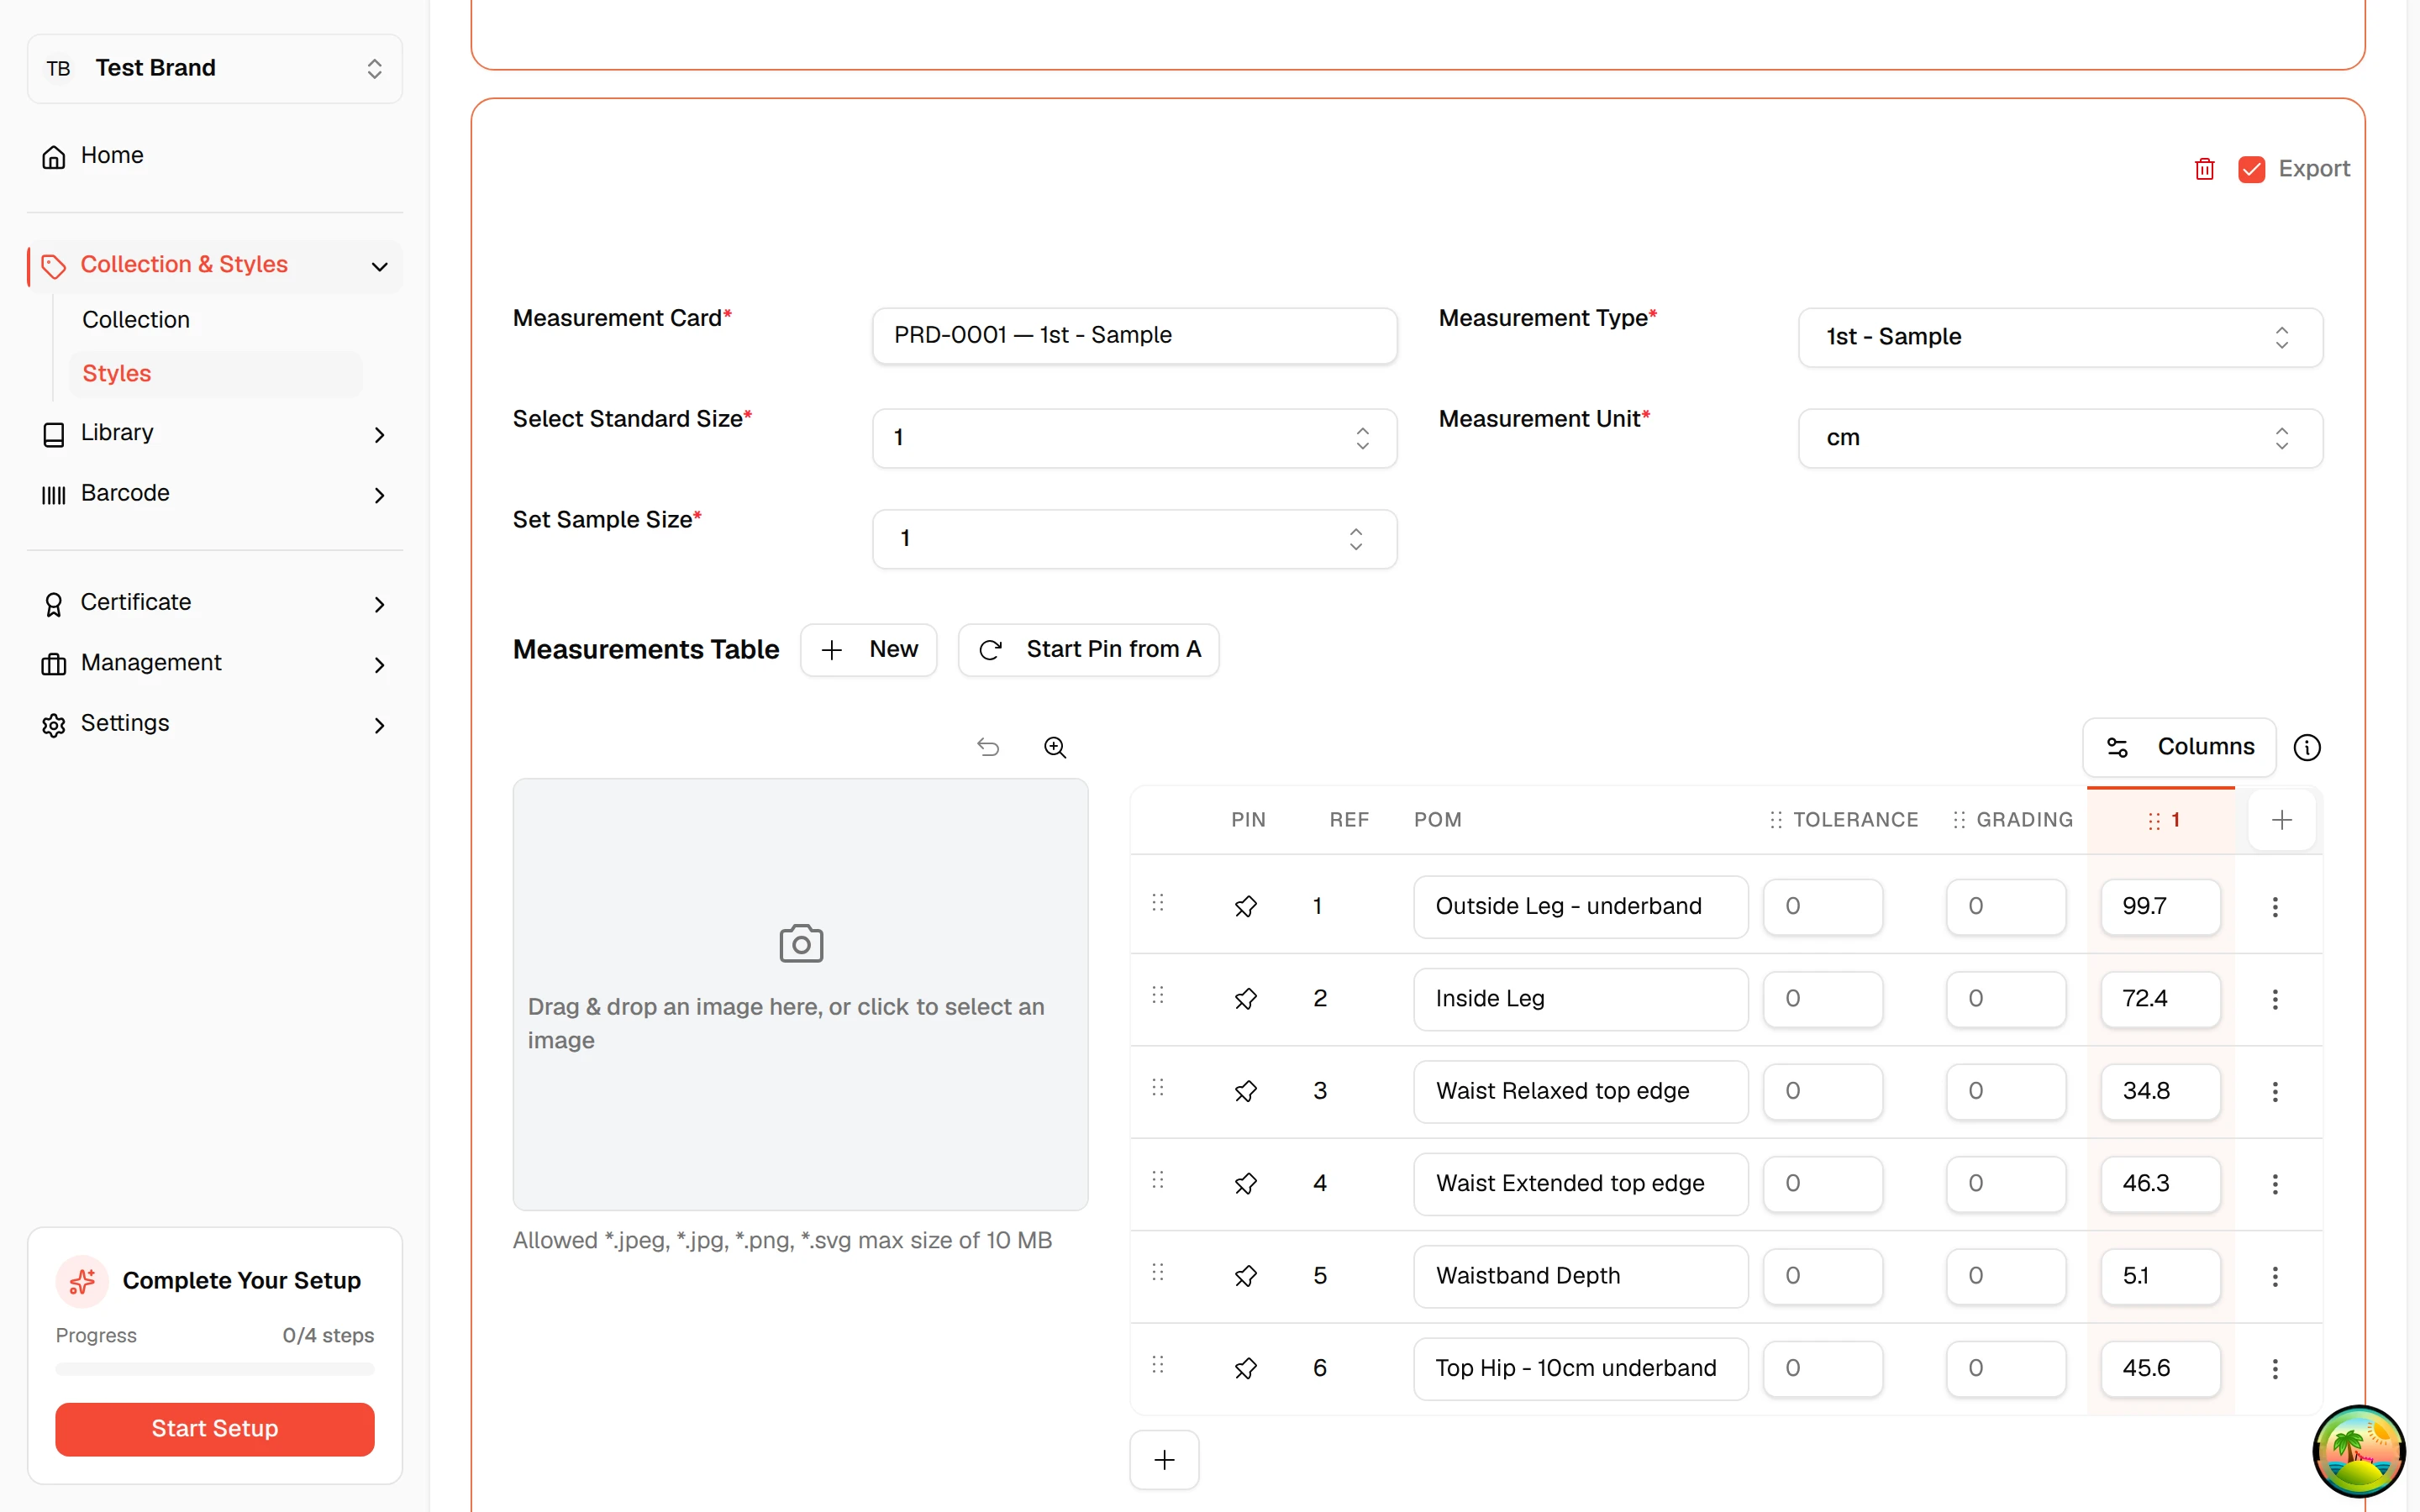
Task: Add a measurement row with bottom plus
Action: 1164,1460
